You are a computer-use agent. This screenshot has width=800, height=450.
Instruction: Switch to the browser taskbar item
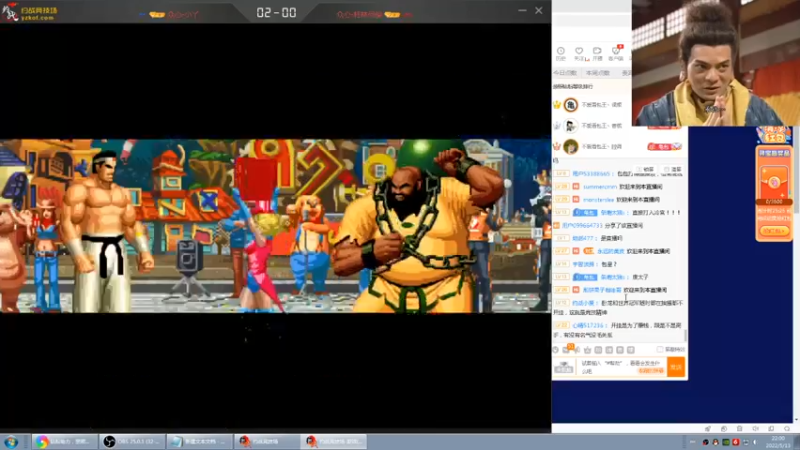click(x=65, y=441)
